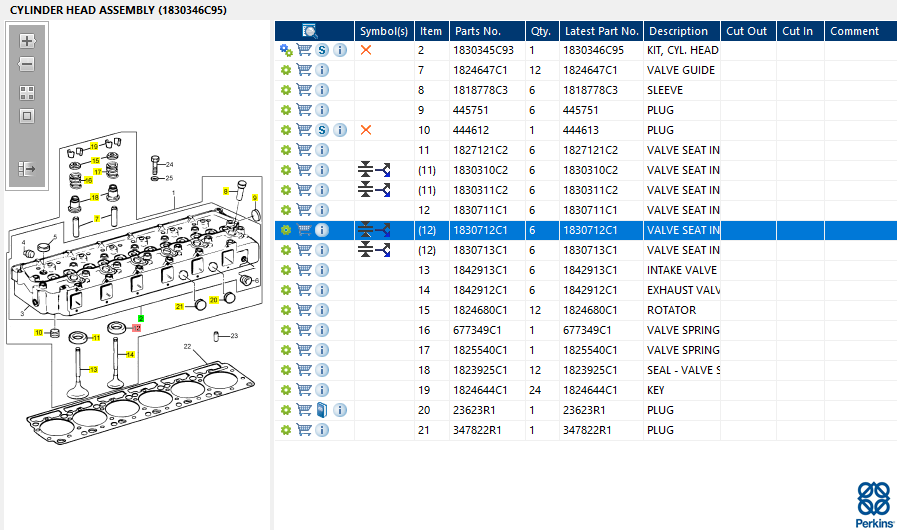Click the Perkins logo
The image size is (897, 530).
872,504
